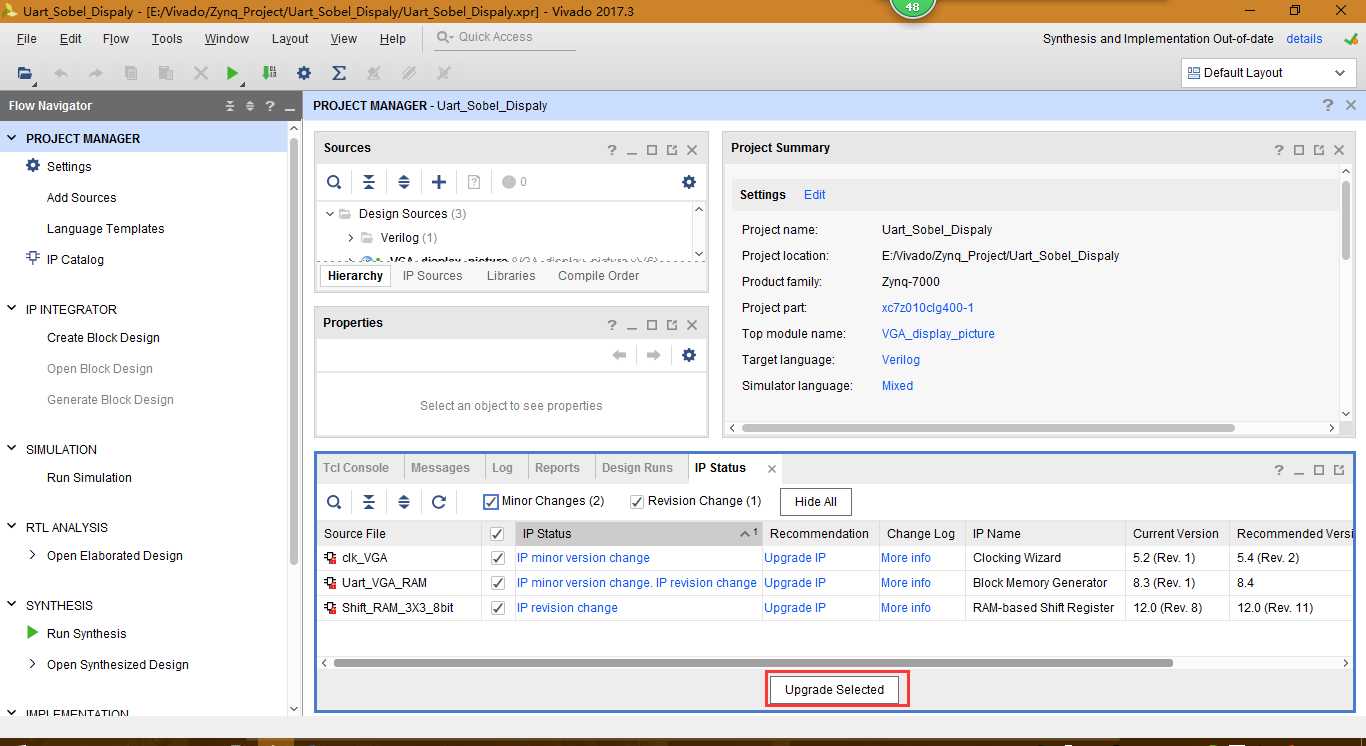The height and width of the screenshot is (746, 1366).
Task: Click Run Synthesis green arrow
Action: coord(32,633)
